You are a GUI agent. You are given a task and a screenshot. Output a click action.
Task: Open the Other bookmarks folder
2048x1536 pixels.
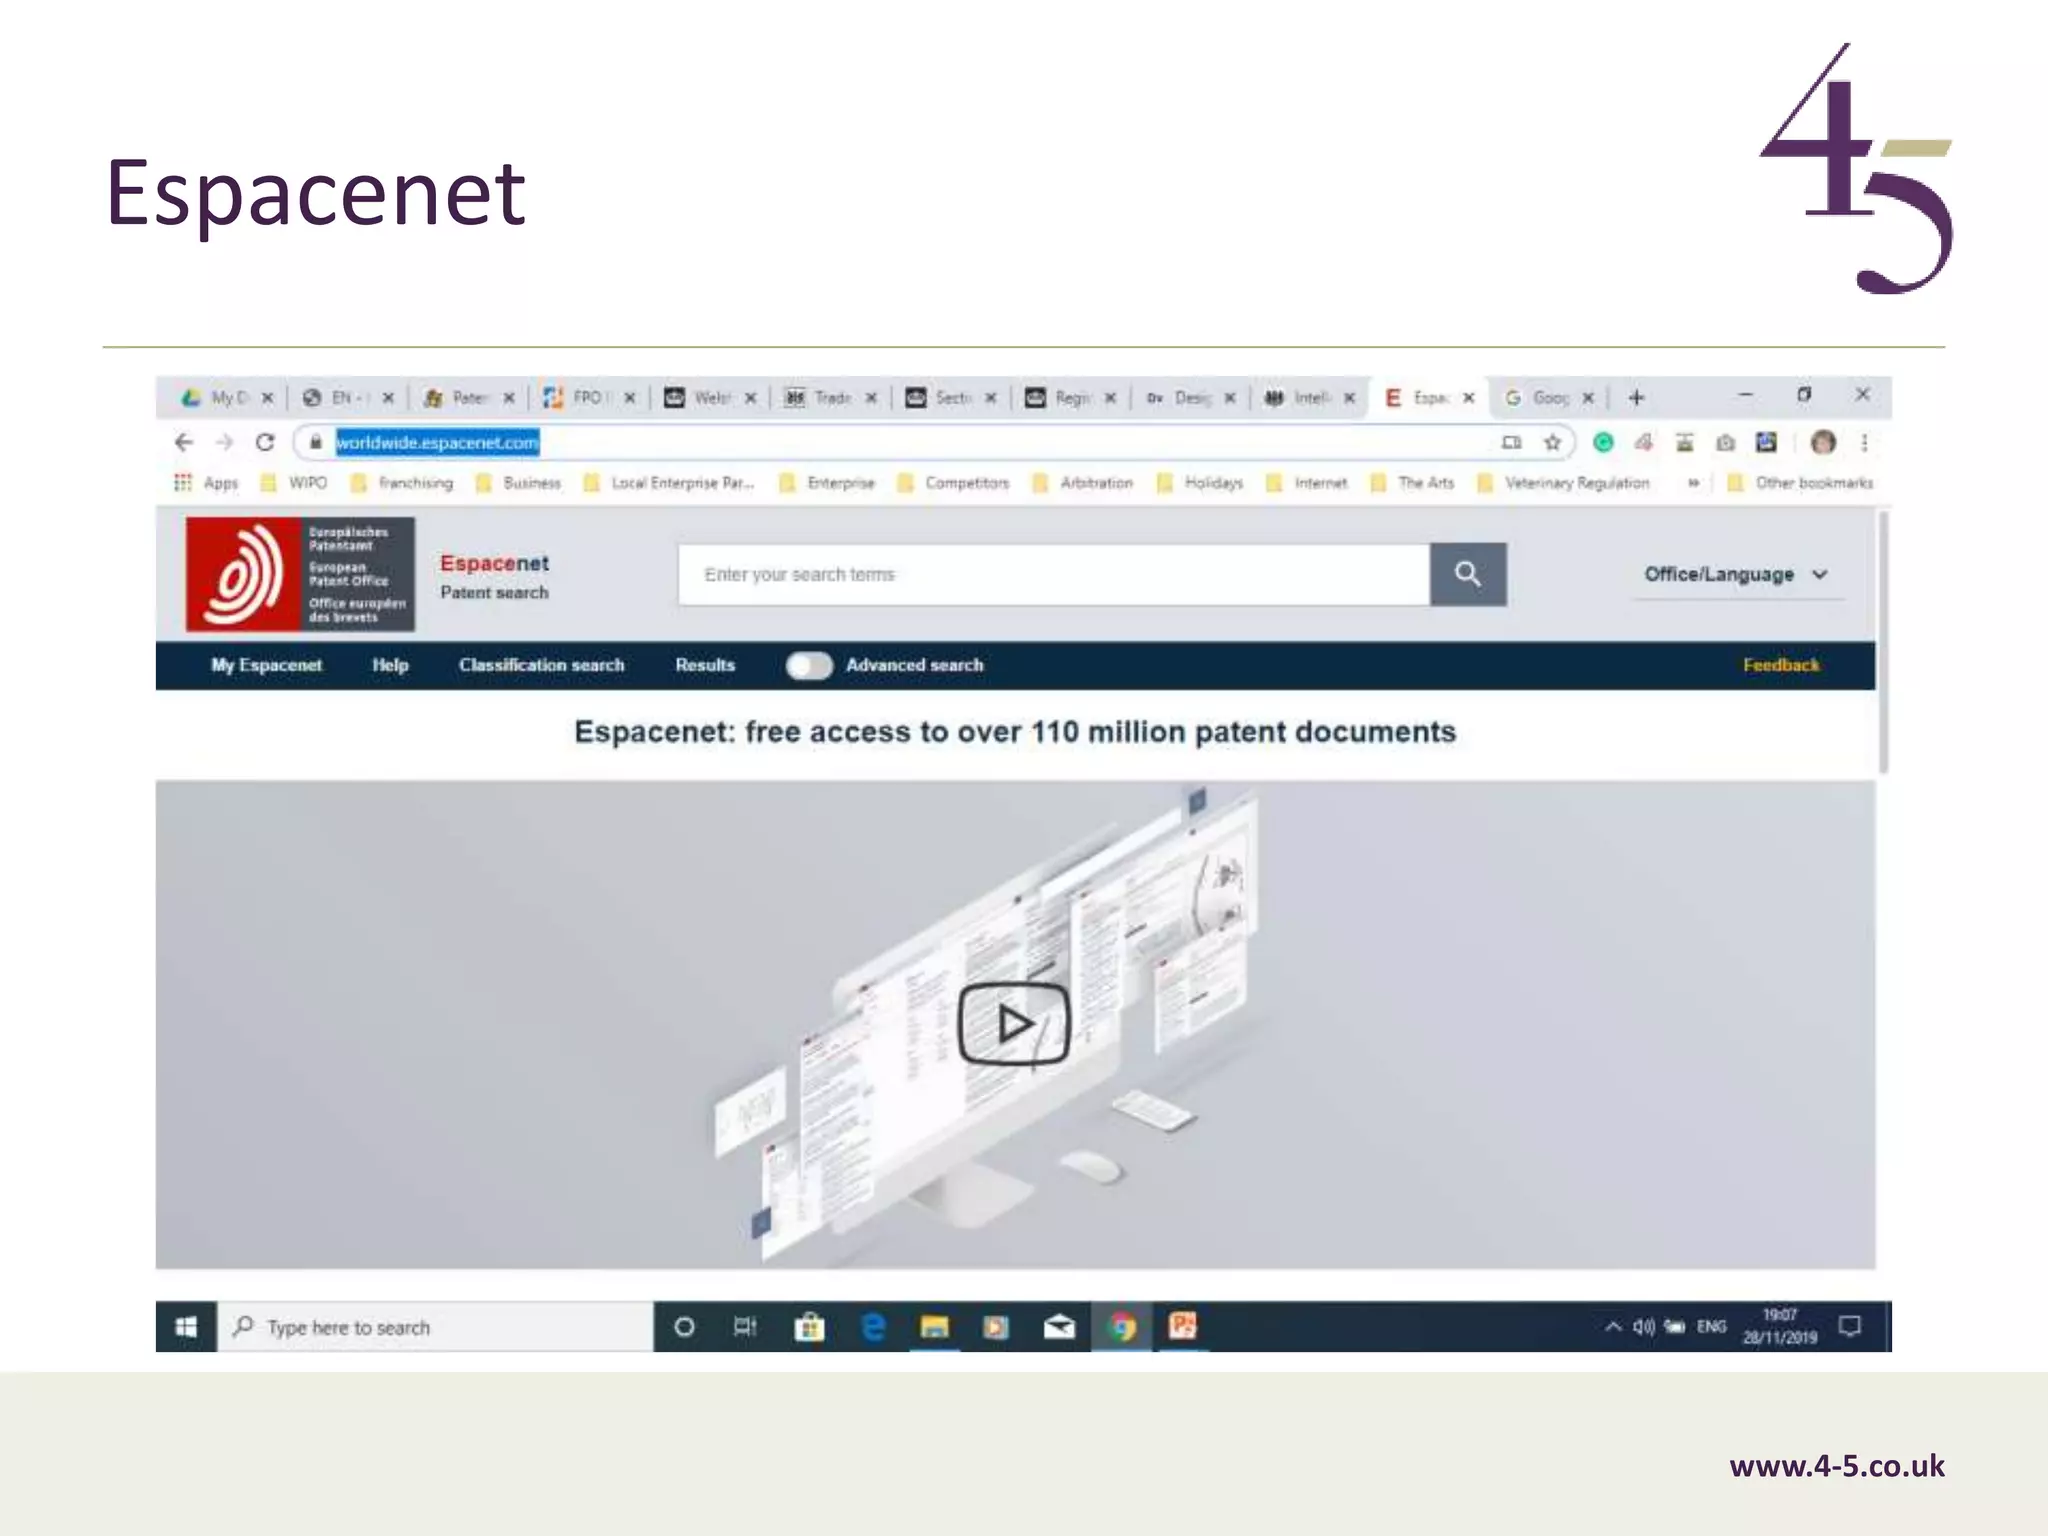[1800, 483]
